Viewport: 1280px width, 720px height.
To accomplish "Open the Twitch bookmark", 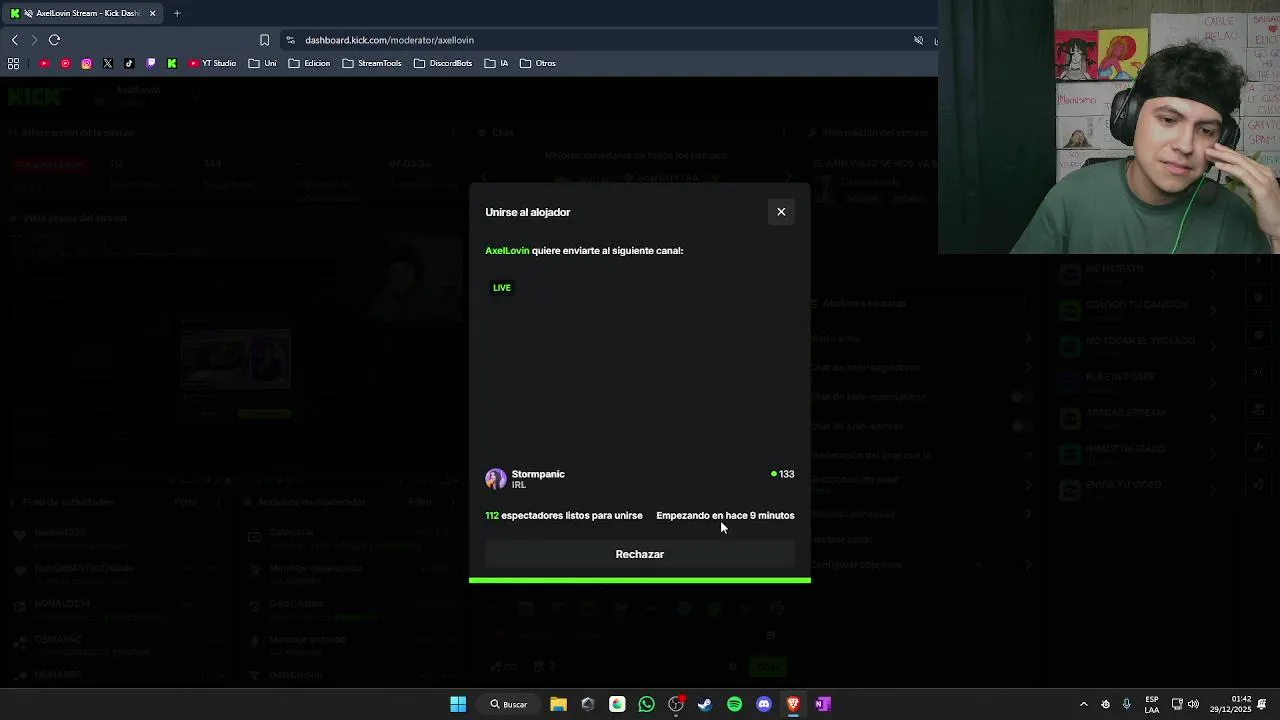I will point(151,63).
